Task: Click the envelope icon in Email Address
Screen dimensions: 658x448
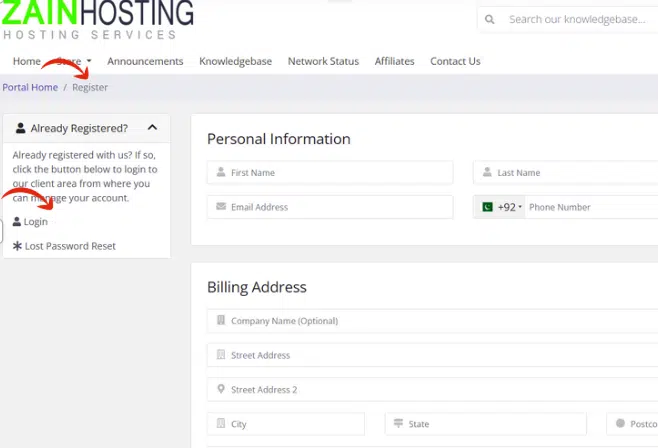Action: 221,207
